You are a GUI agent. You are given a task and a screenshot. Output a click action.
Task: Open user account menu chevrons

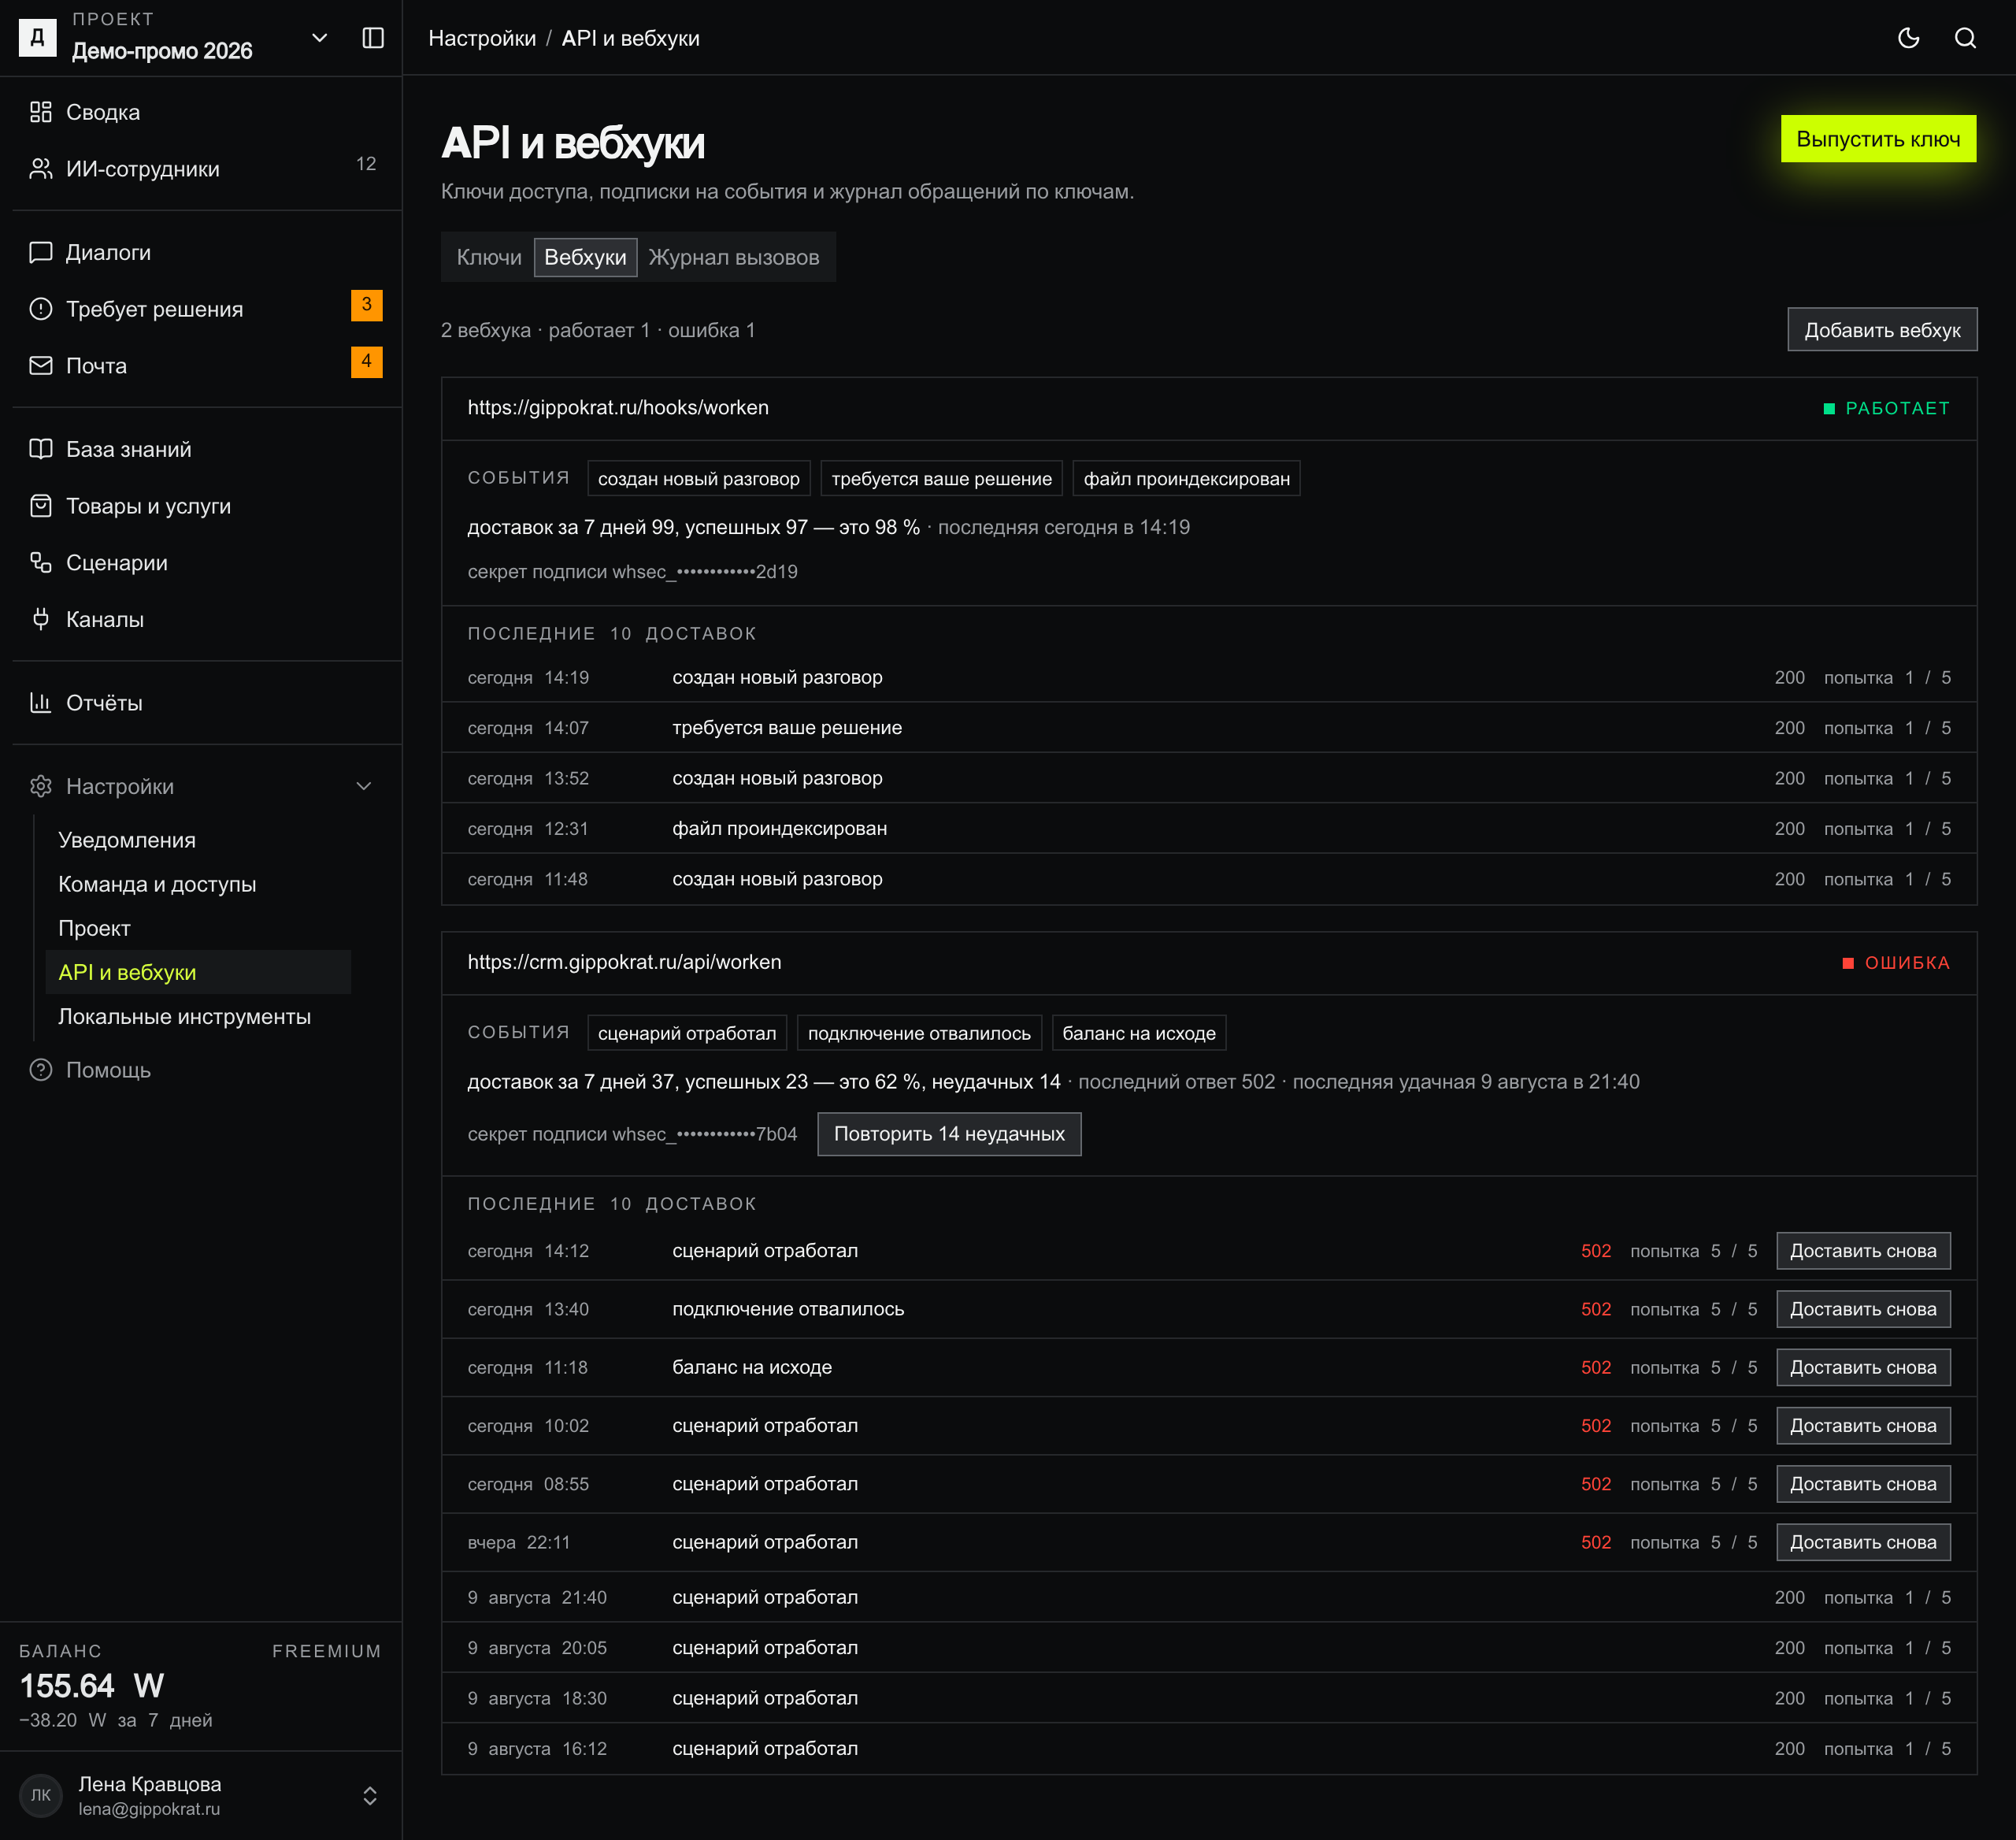point(370,1795)
